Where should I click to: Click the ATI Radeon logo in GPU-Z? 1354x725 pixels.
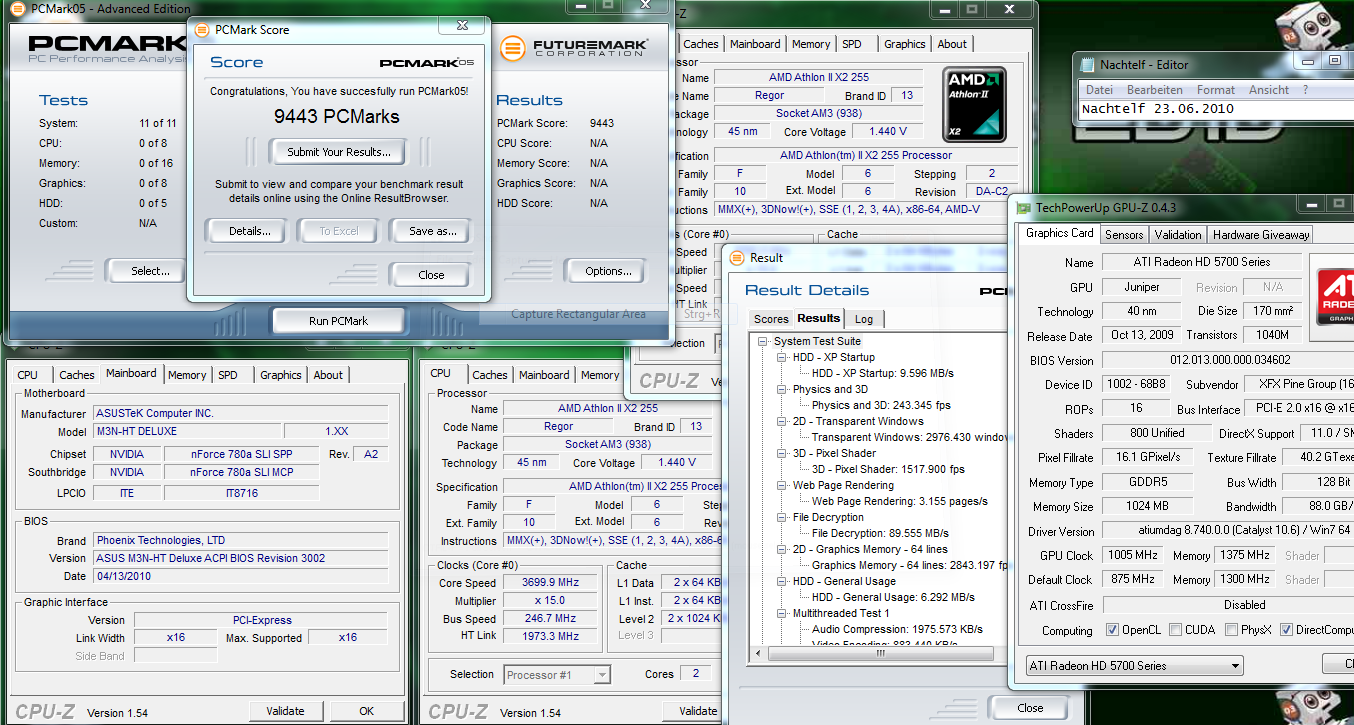click(x=1334, y=296)
